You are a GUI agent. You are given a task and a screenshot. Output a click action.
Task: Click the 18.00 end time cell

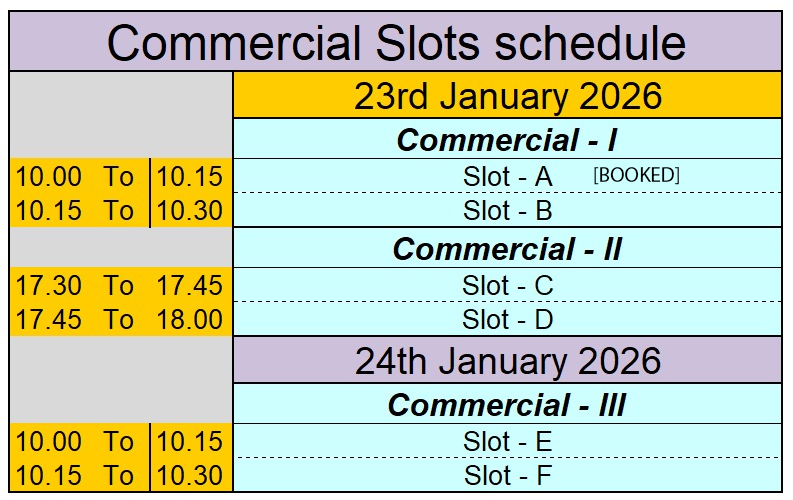coord(189,319)
